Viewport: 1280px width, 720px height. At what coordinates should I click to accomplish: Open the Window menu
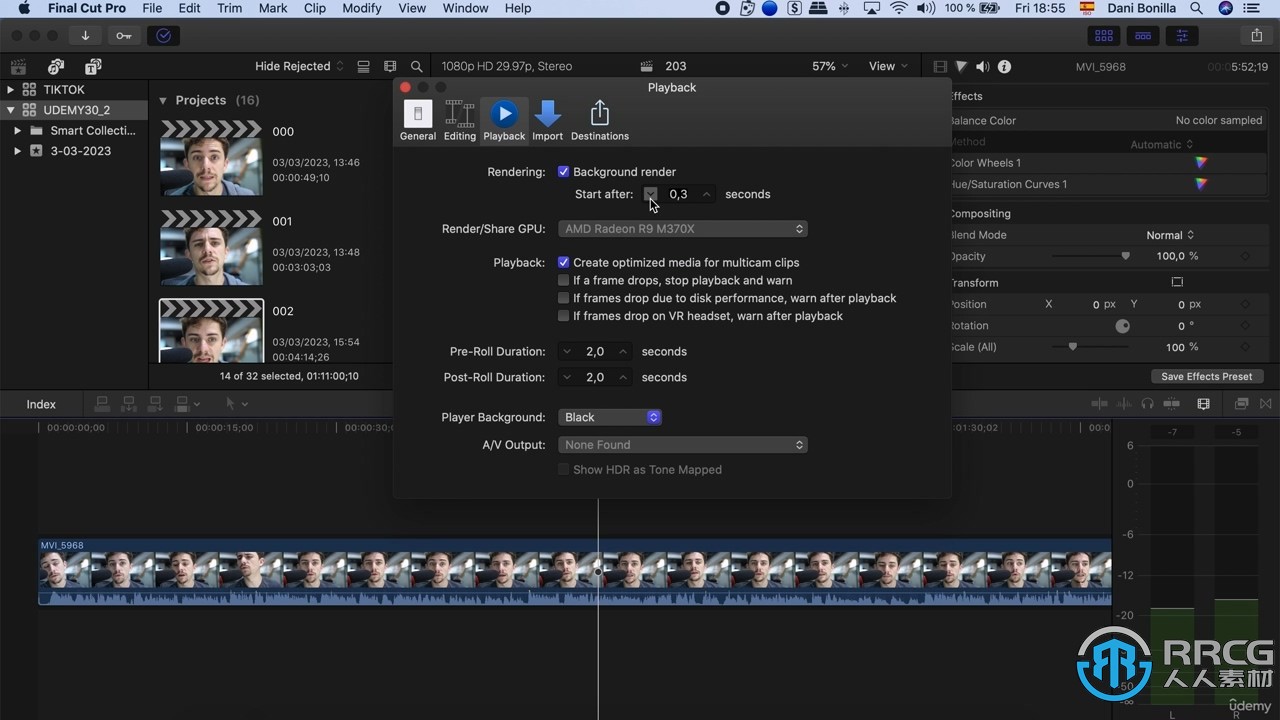(465, 8)
